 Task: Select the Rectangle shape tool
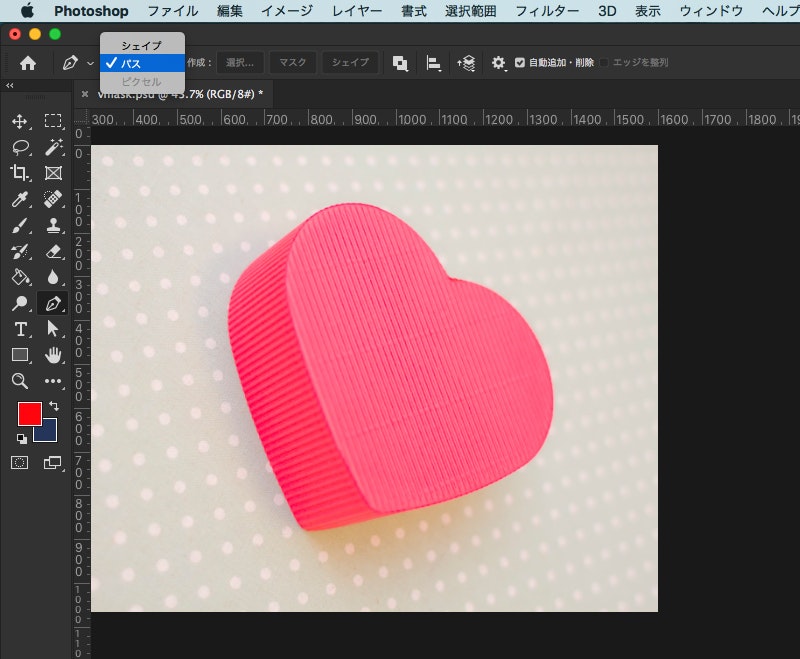point(20,354)
